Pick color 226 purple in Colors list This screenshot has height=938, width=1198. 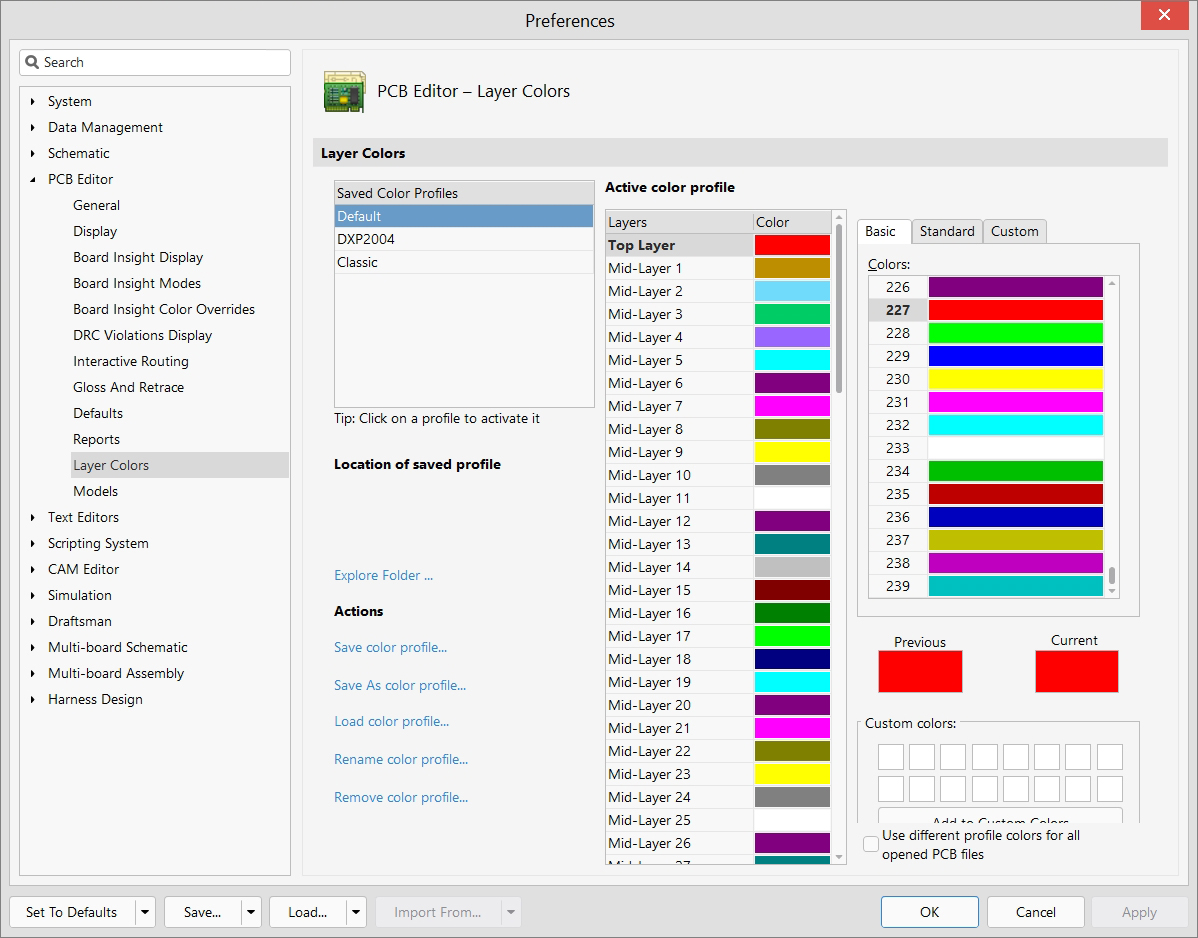1015,287
